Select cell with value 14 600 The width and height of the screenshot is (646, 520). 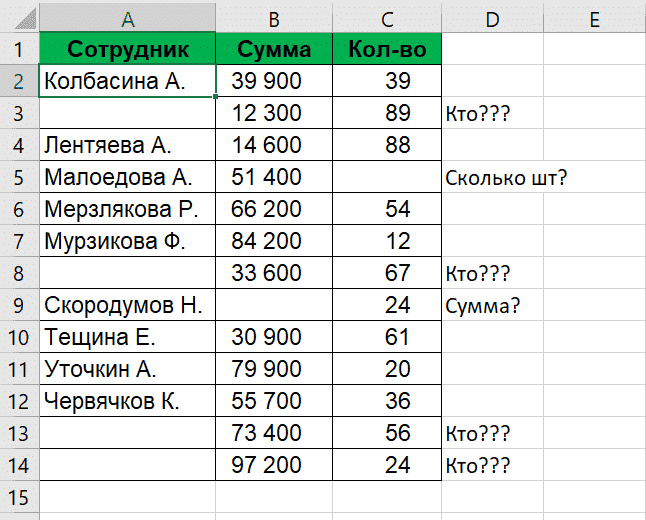coord(274,145)
